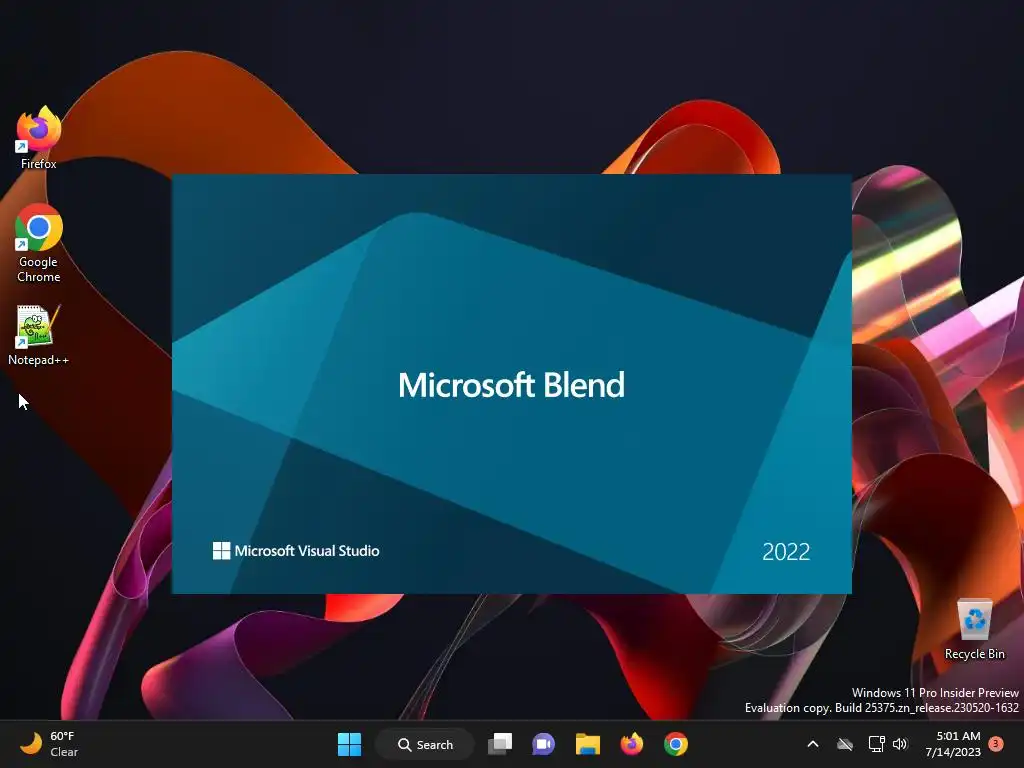Image resolution: width=1024 pixels, height=768 pixels.
Task: Open the weather widget showing 60°F Clear
Action: coord(49,744)
